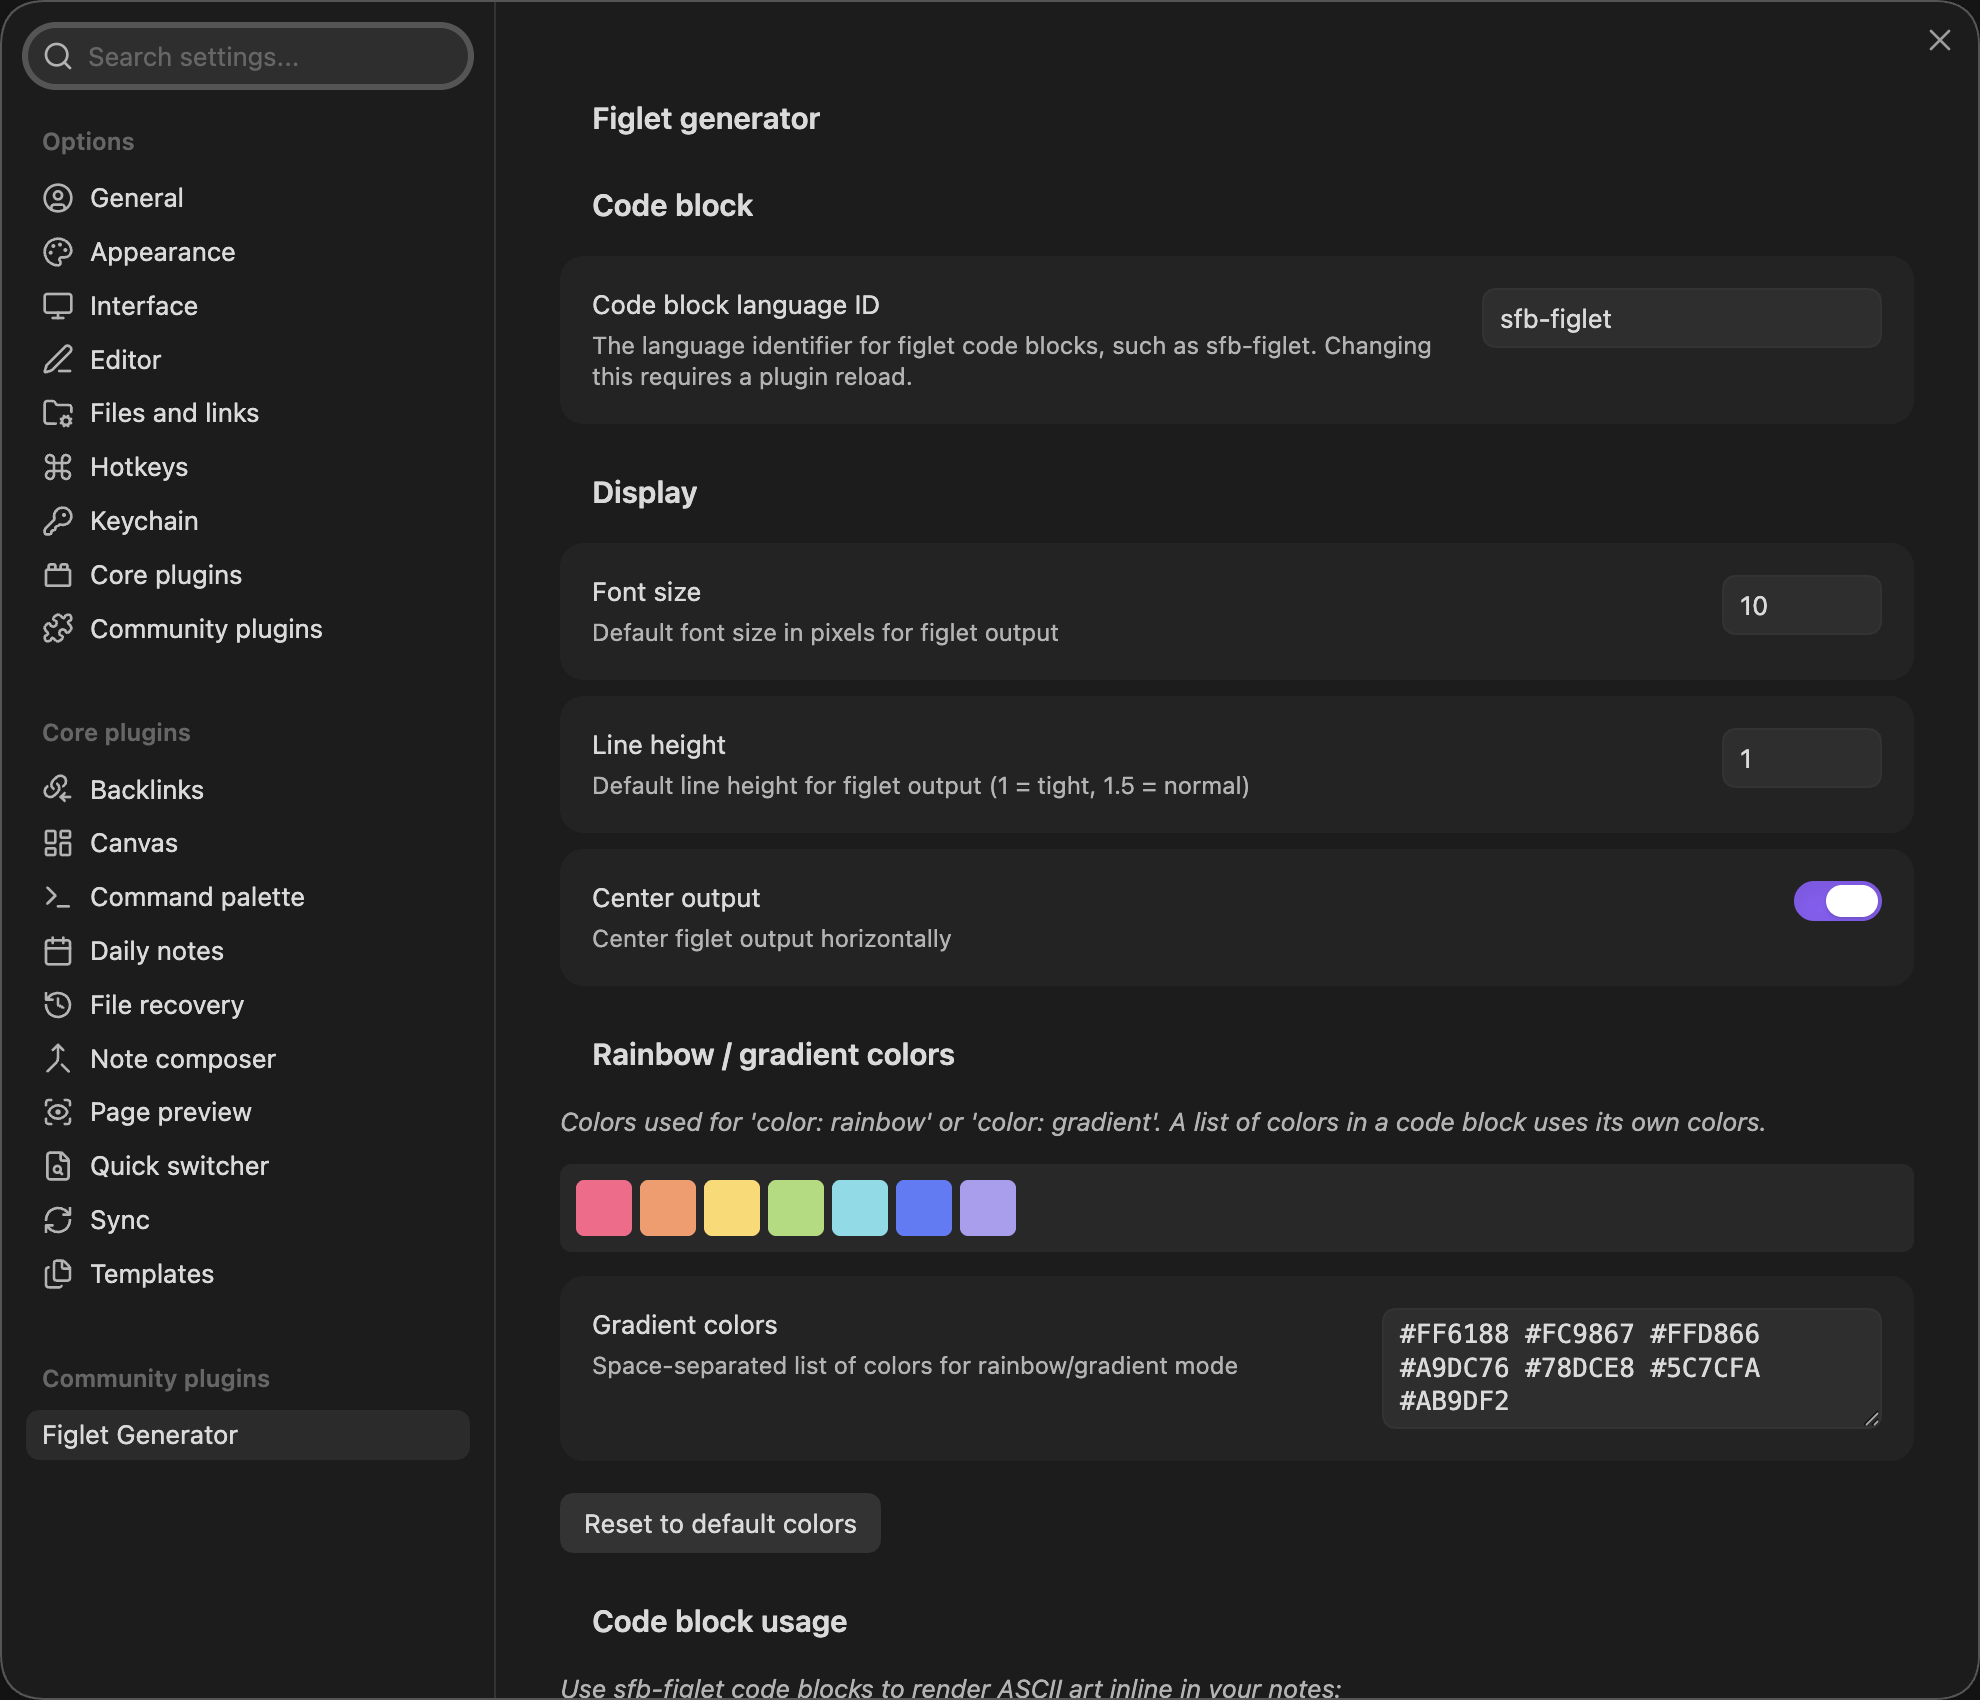Click the Sync arrows icon
1980x1700 pixels.
pyautogui.click(x=58, y=1220)
